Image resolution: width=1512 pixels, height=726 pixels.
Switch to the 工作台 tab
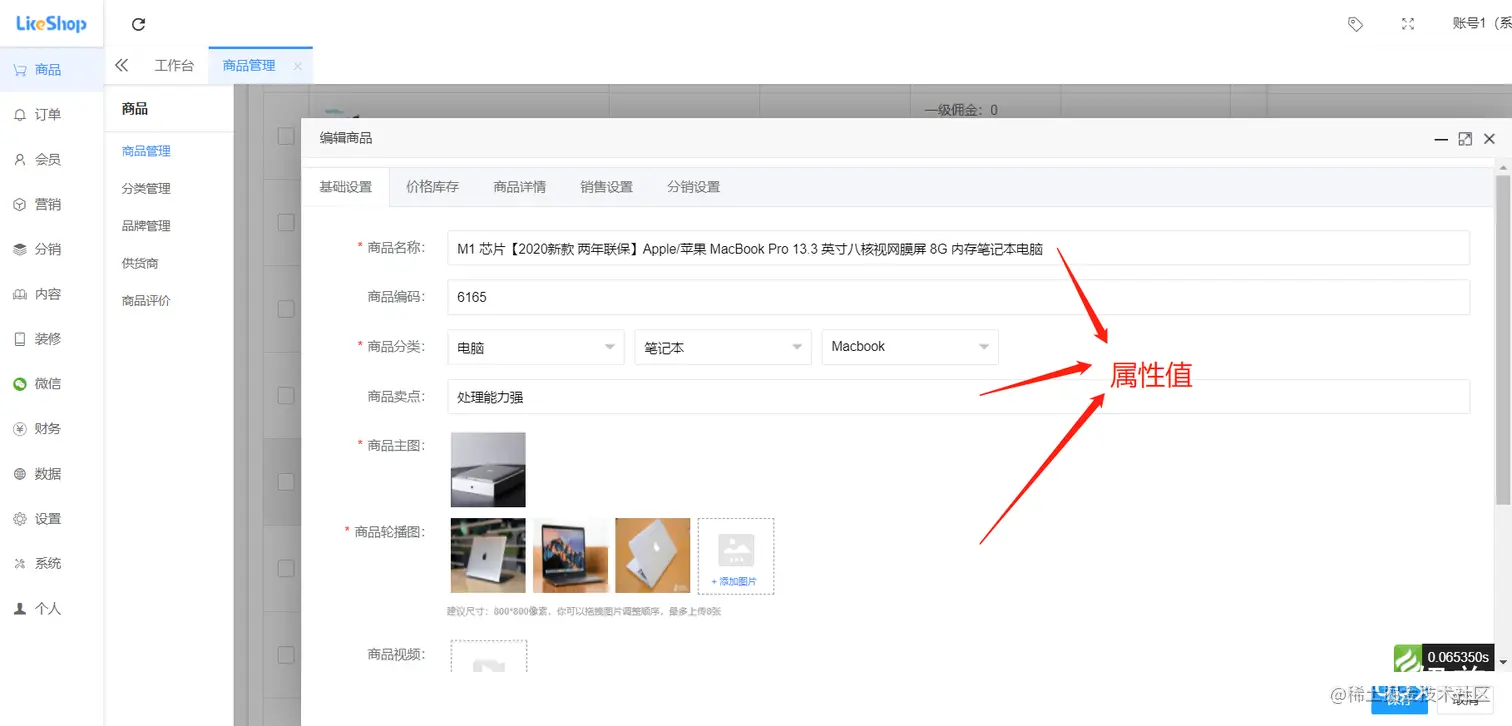[x=174, y=65]
